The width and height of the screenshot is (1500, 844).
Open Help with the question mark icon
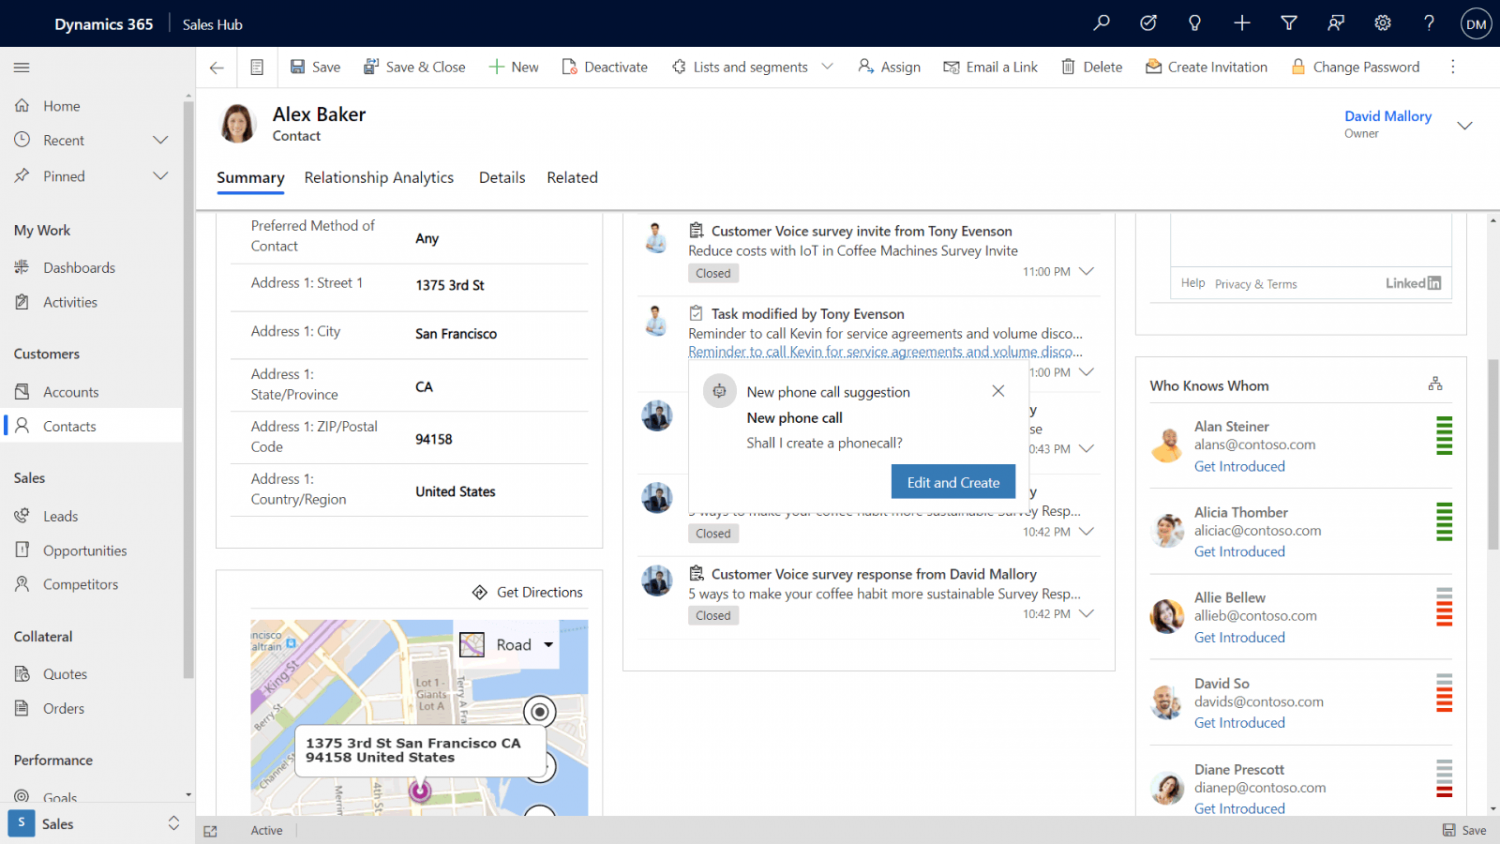1429,22
